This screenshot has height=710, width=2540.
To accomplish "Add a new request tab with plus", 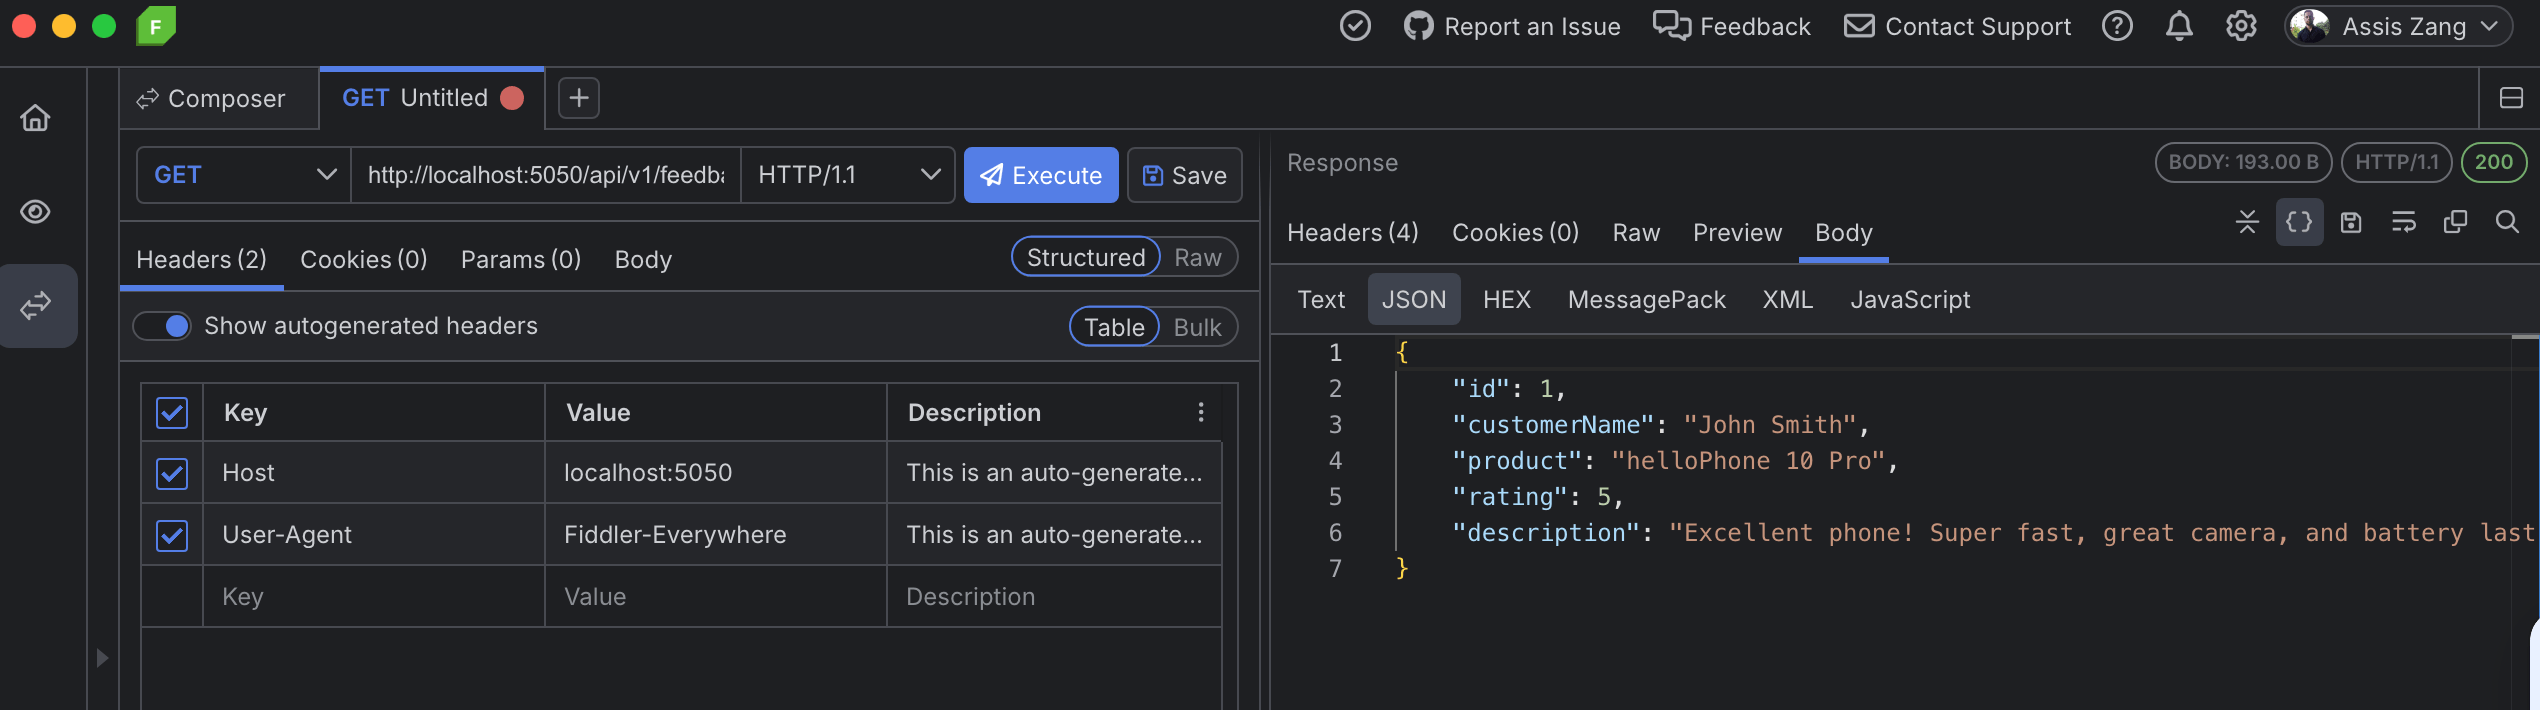I will tap(579, 98).
